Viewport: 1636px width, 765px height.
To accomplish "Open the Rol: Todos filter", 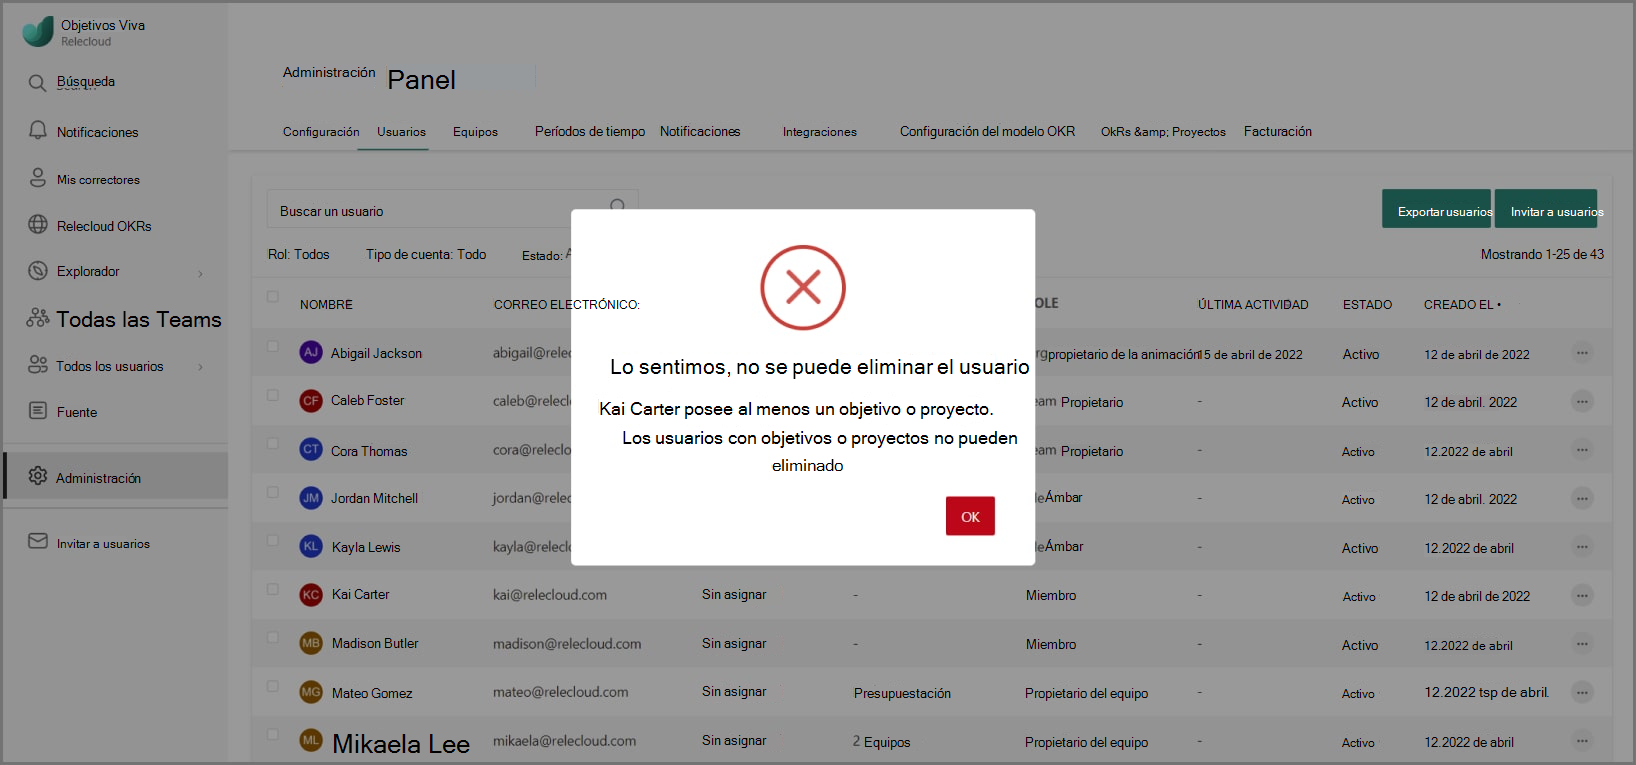I will tap(298, 254).
